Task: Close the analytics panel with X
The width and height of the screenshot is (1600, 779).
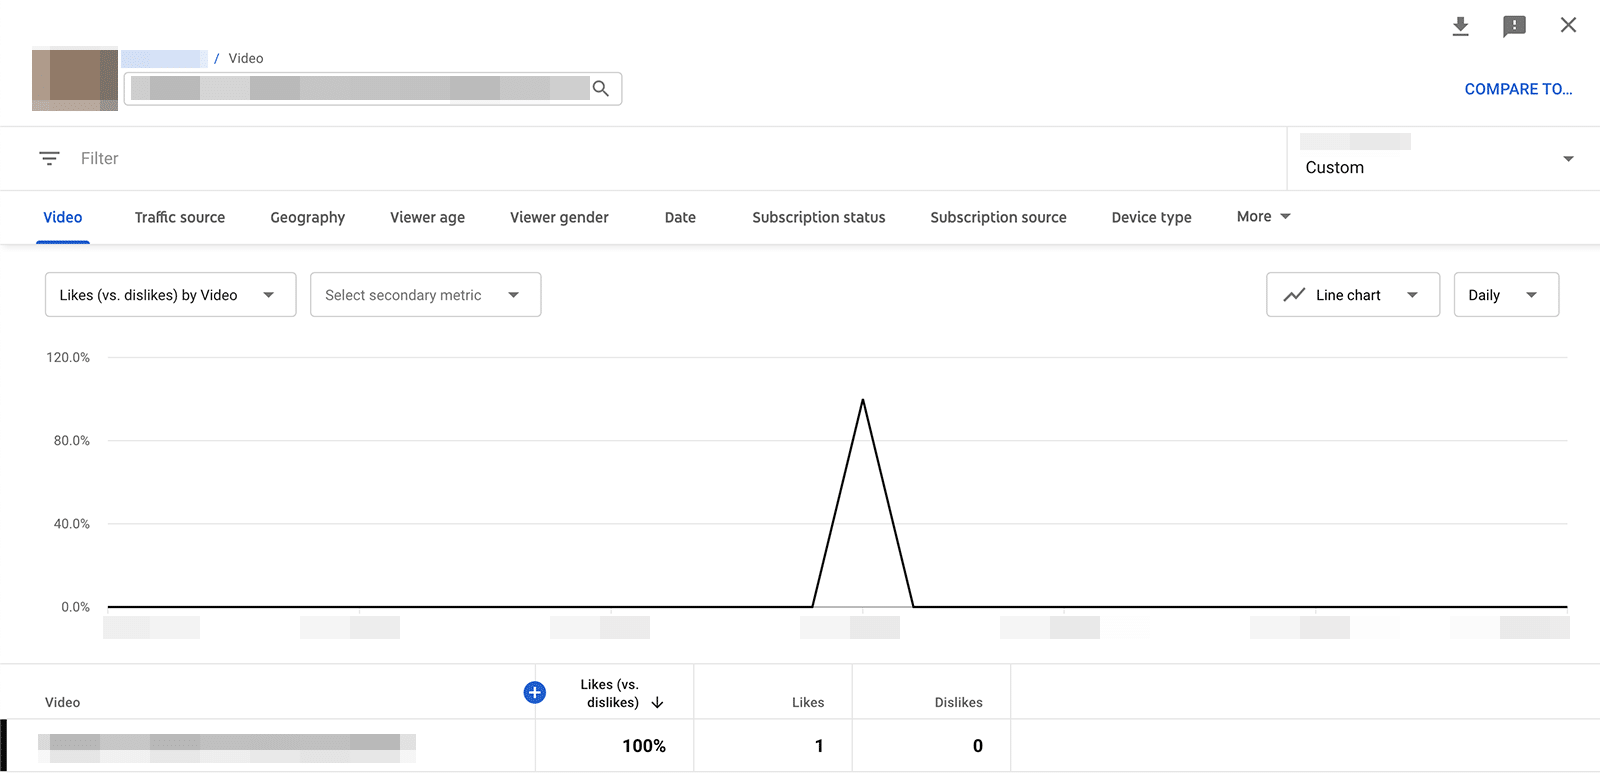Action: point(1568,25)
